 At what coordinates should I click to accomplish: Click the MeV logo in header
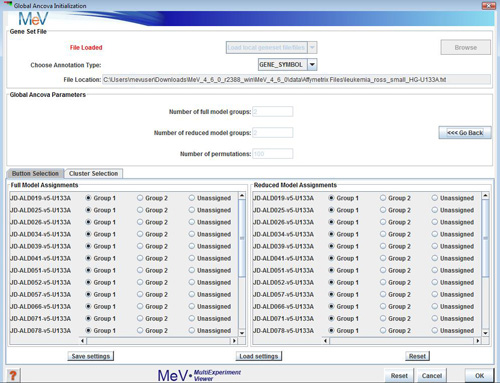(33, 19)
